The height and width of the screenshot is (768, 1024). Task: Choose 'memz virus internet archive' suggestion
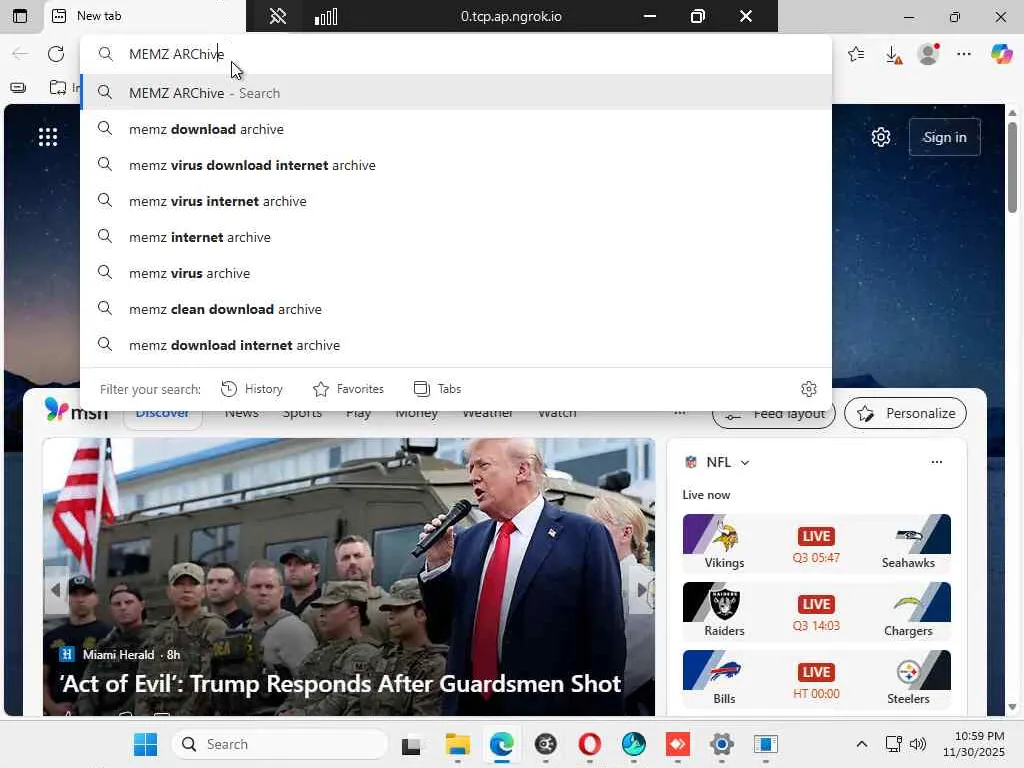(x=456, y=201)
